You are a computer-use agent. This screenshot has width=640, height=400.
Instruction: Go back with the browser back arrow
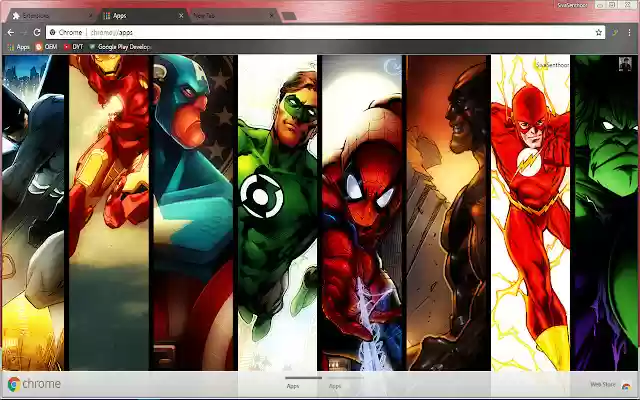(x=11, y=33)
